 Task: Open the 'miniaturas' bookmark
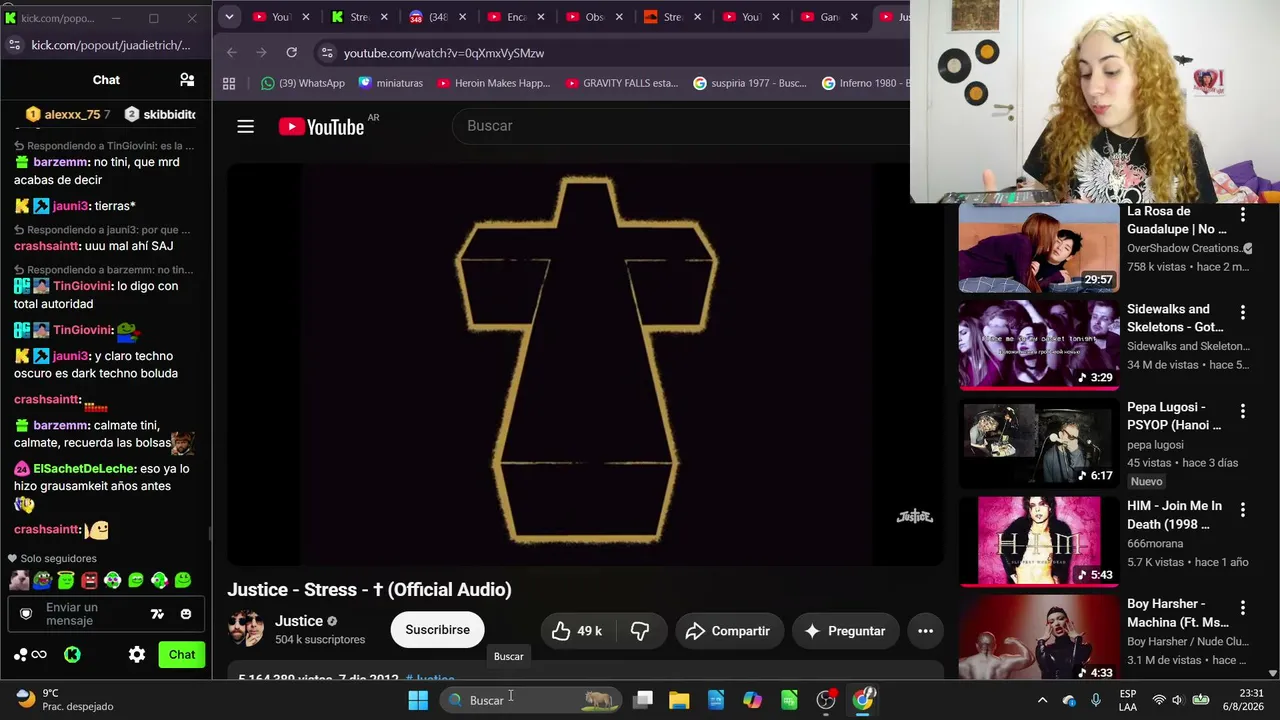click(x=391, y=83)
